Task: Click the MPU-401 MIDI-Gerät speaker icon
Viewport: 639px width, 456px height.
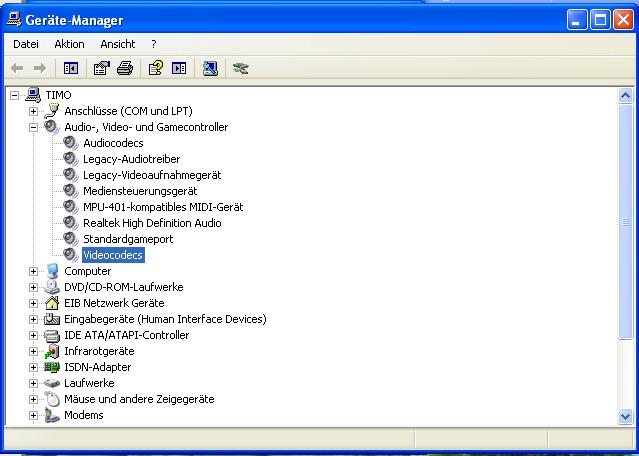Action: (x=71, y=207)
